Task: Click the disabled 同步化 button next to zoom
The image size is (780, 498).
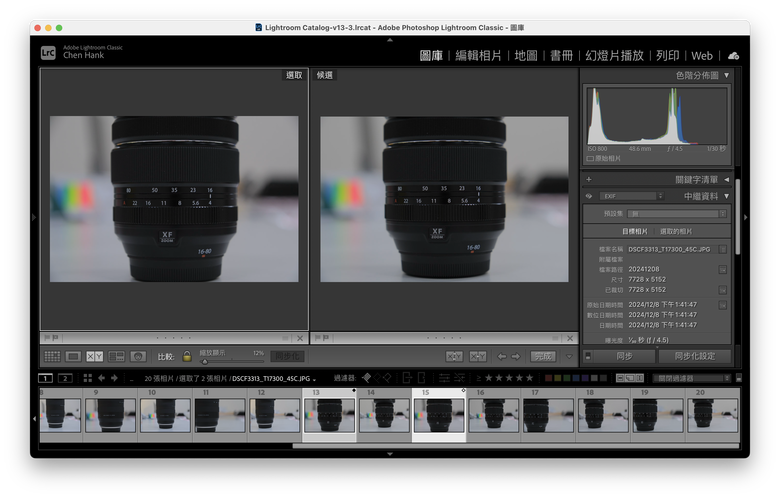Action: (288, 356)
